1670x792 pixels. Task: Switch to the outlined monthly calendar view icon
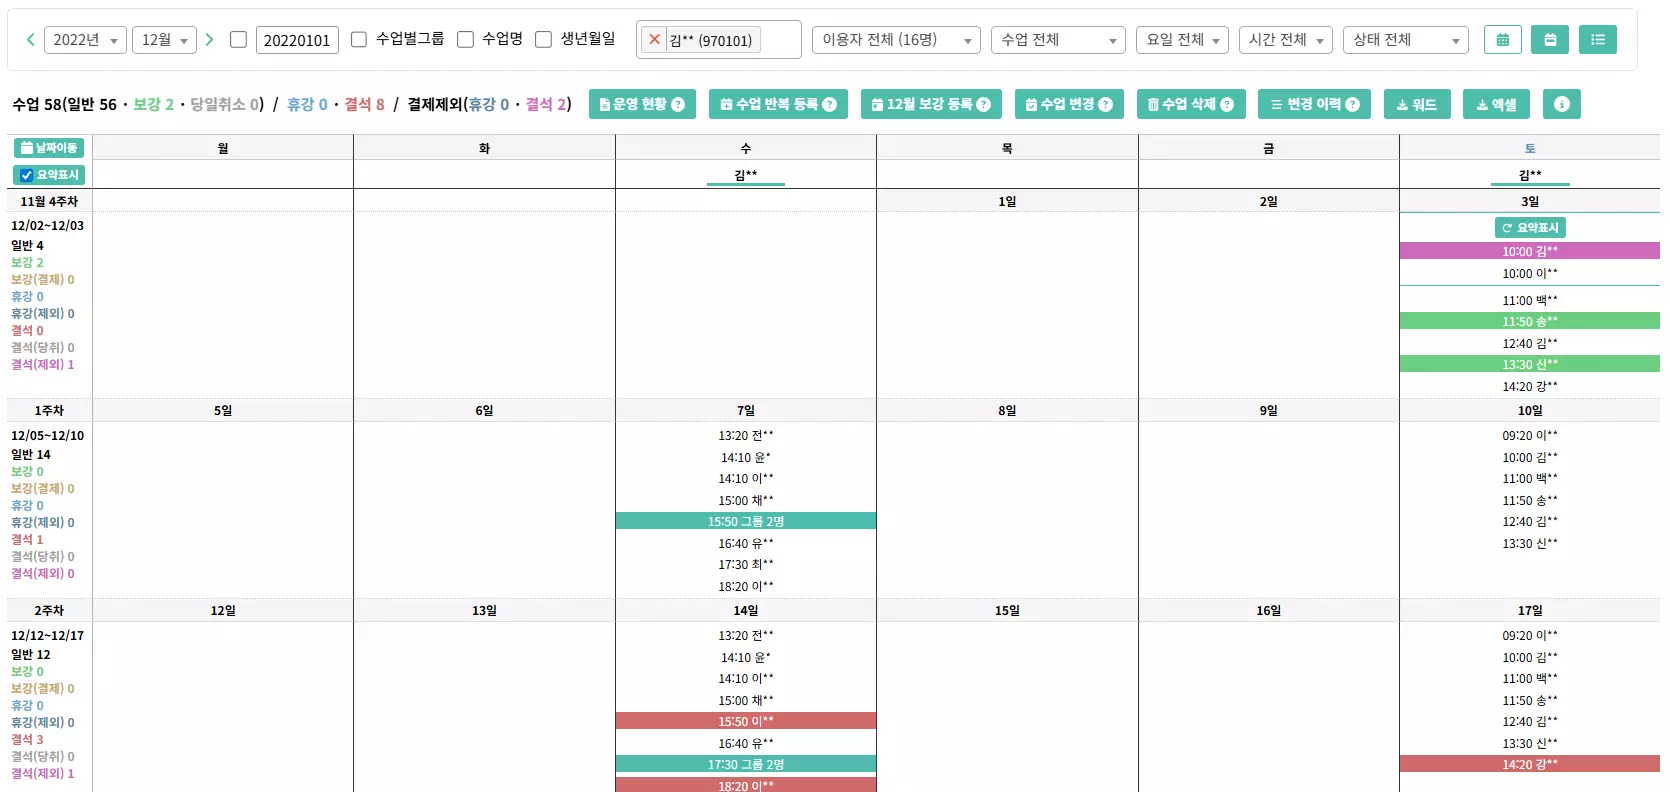[1502, 40]
